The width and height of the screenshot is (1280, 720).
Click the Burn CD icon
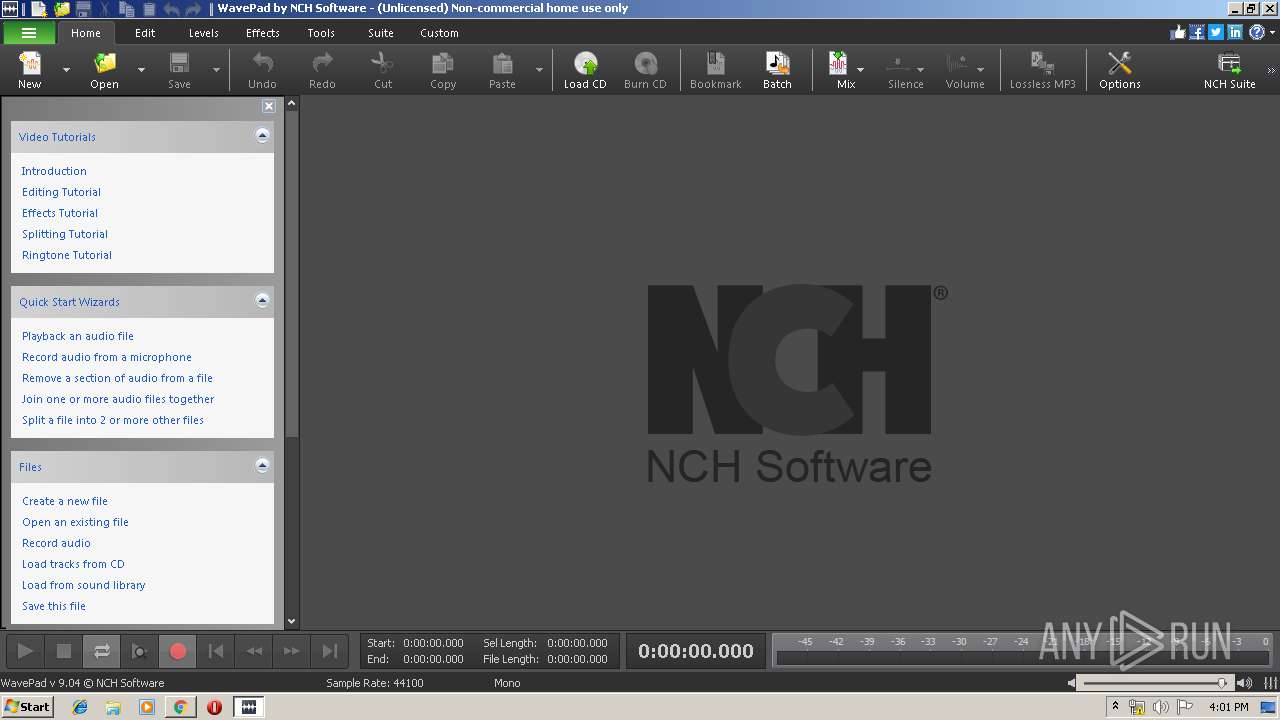pos(645,70)
